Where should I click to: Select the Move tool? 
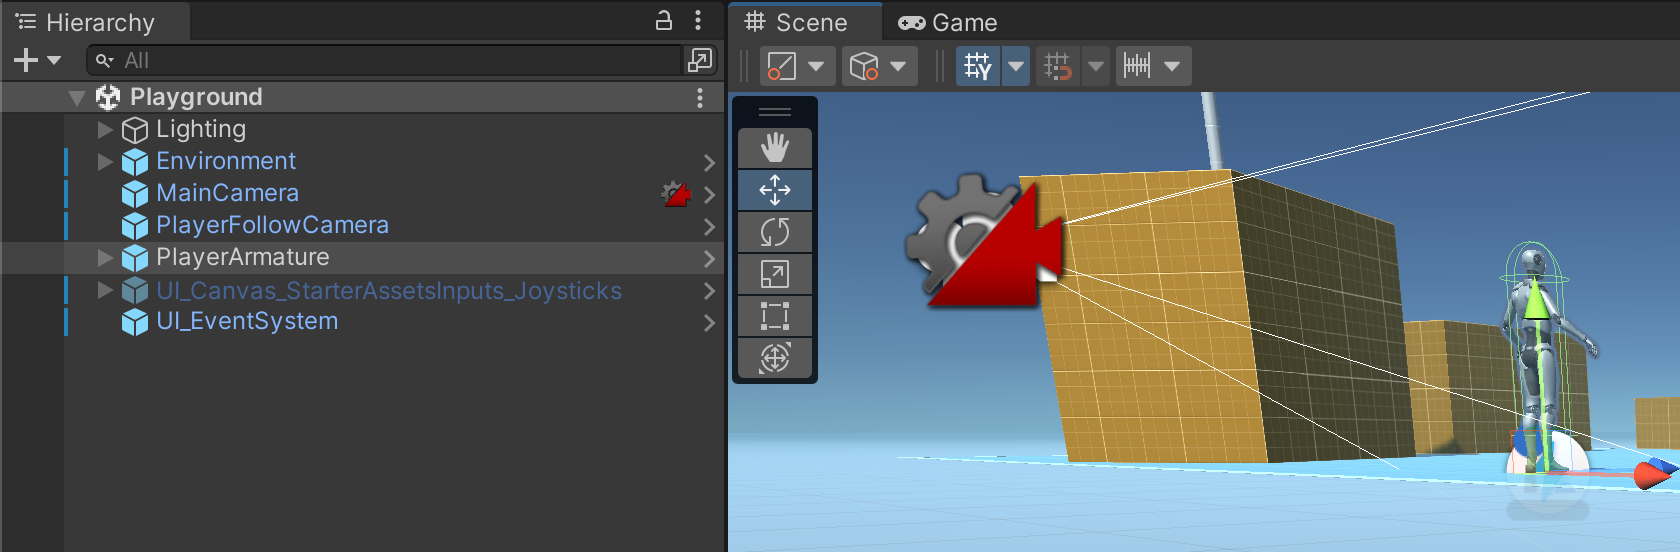pyautogui.click(x=775, y=190)
